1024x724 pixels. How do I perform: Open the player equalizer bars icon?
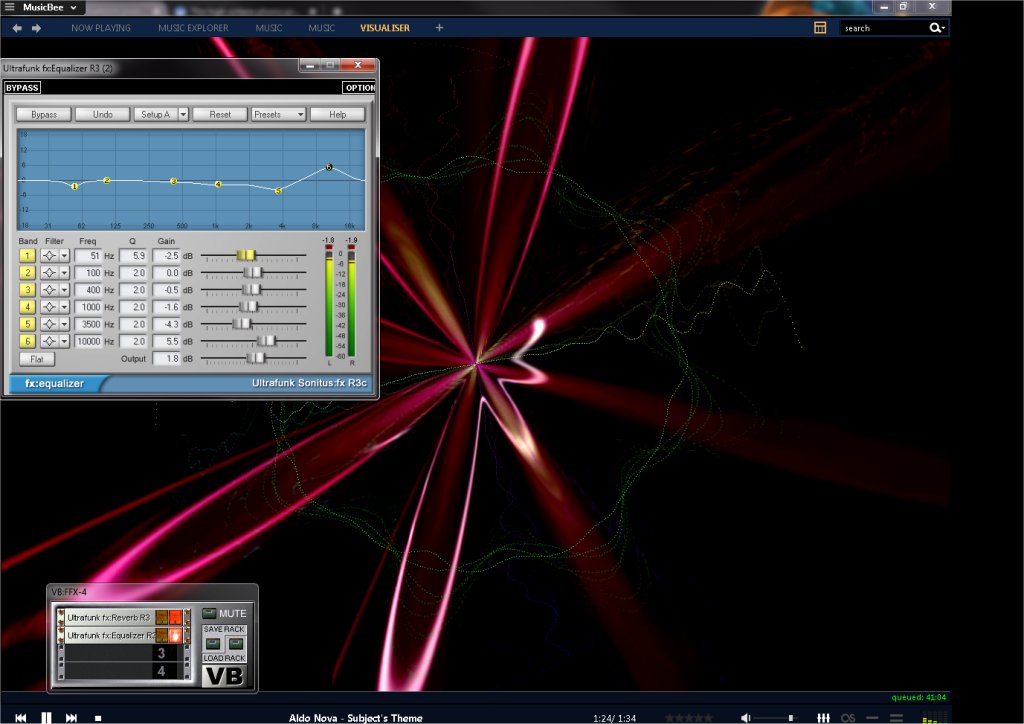824,717
